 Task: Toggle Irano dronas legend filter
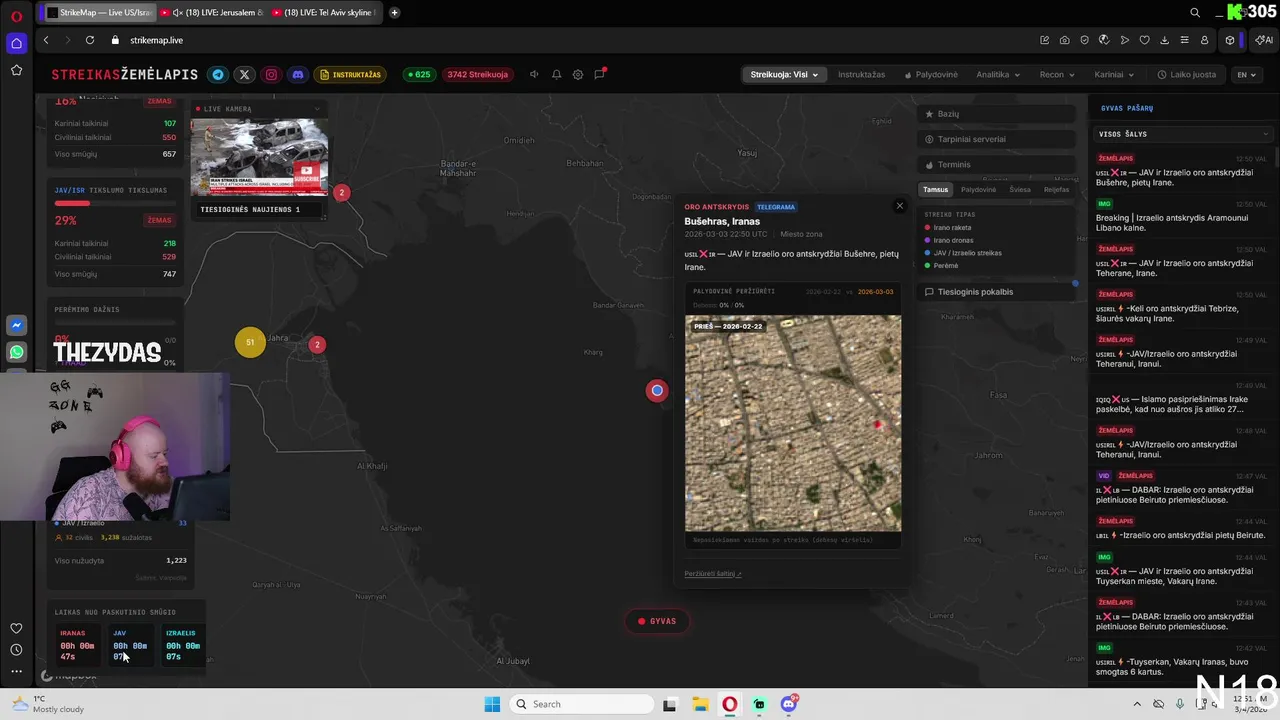[948, 240]
